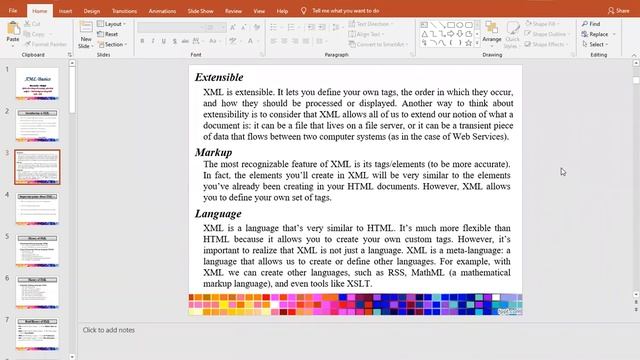
Task: Switch to the Design tab
Action: (x=91, y=11)
